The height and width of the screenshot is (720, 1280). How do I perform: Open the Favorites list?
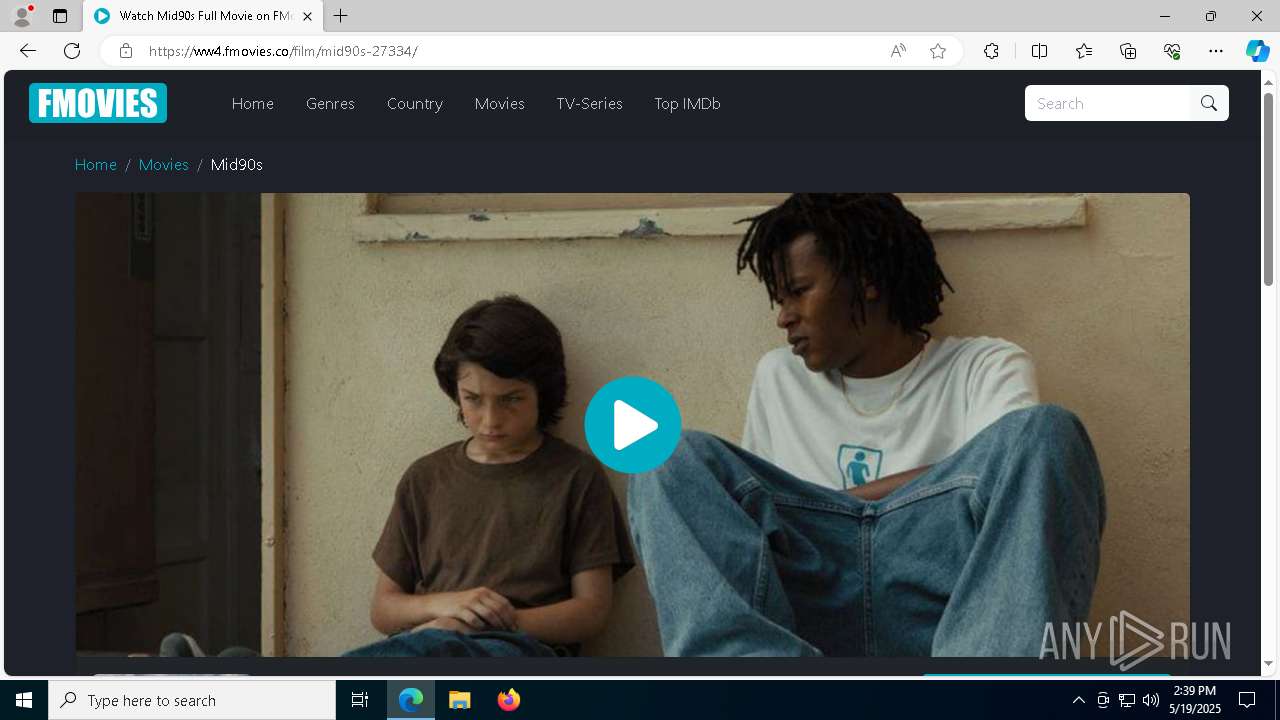click(1084, 51)
